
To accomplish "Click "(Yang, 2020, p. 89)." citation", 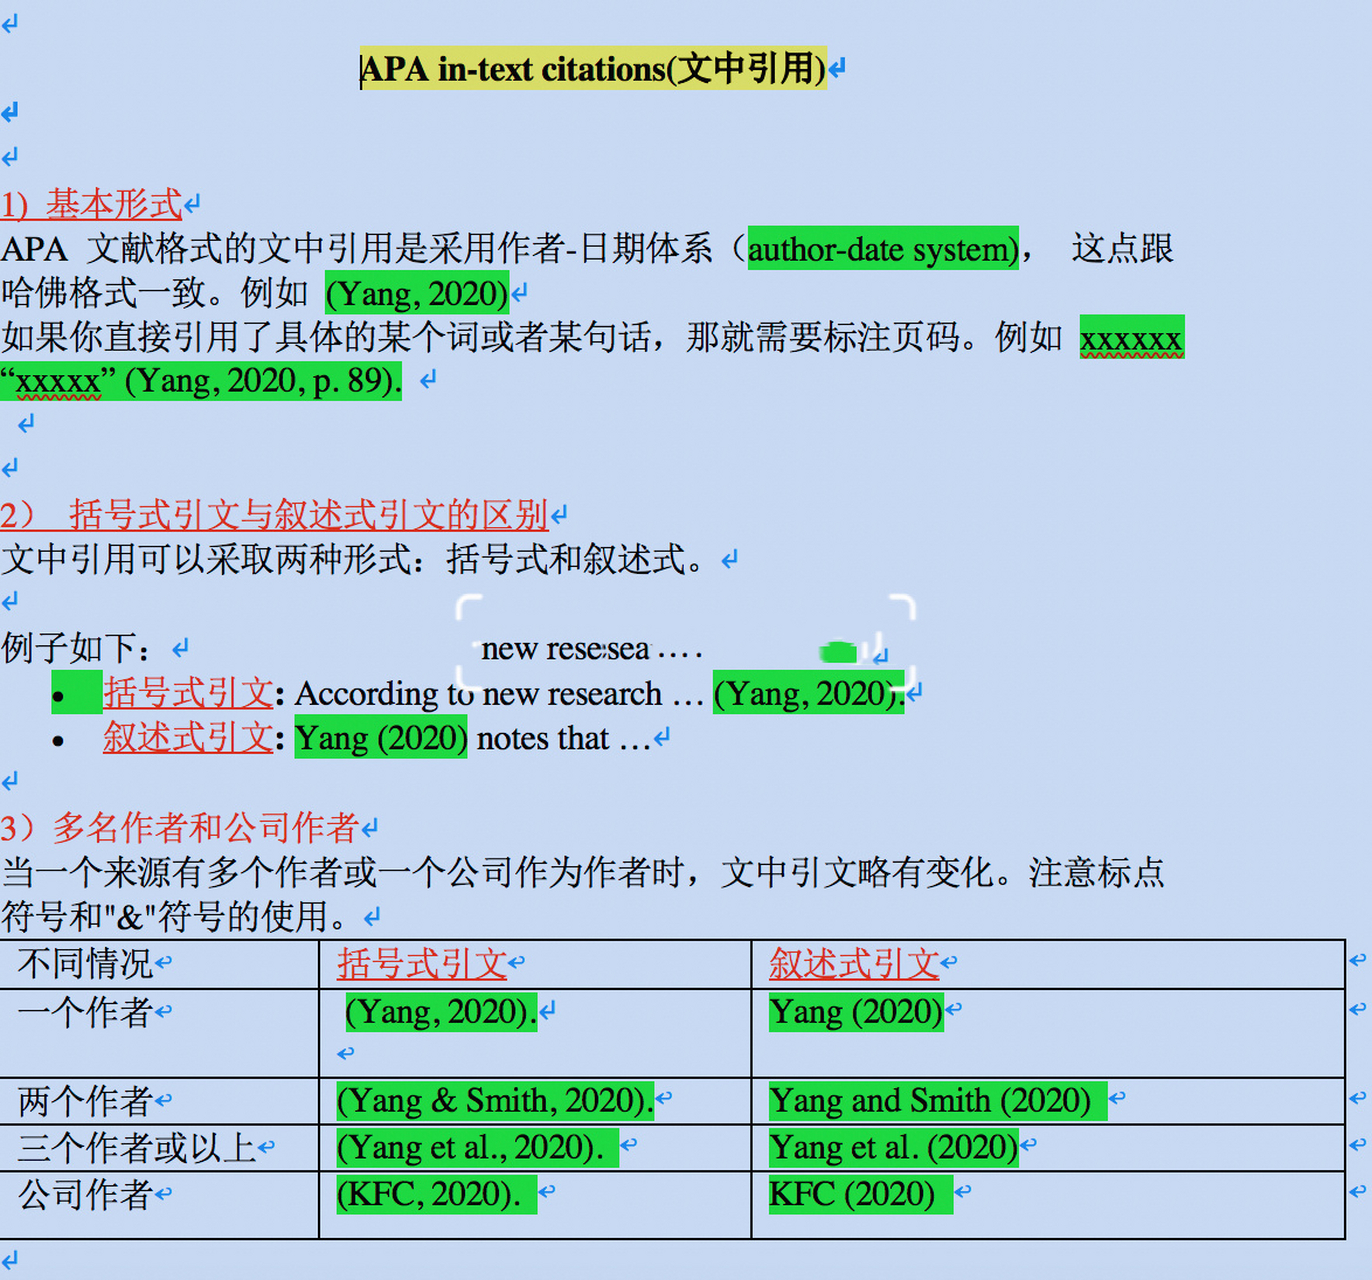I will (262, 381).
